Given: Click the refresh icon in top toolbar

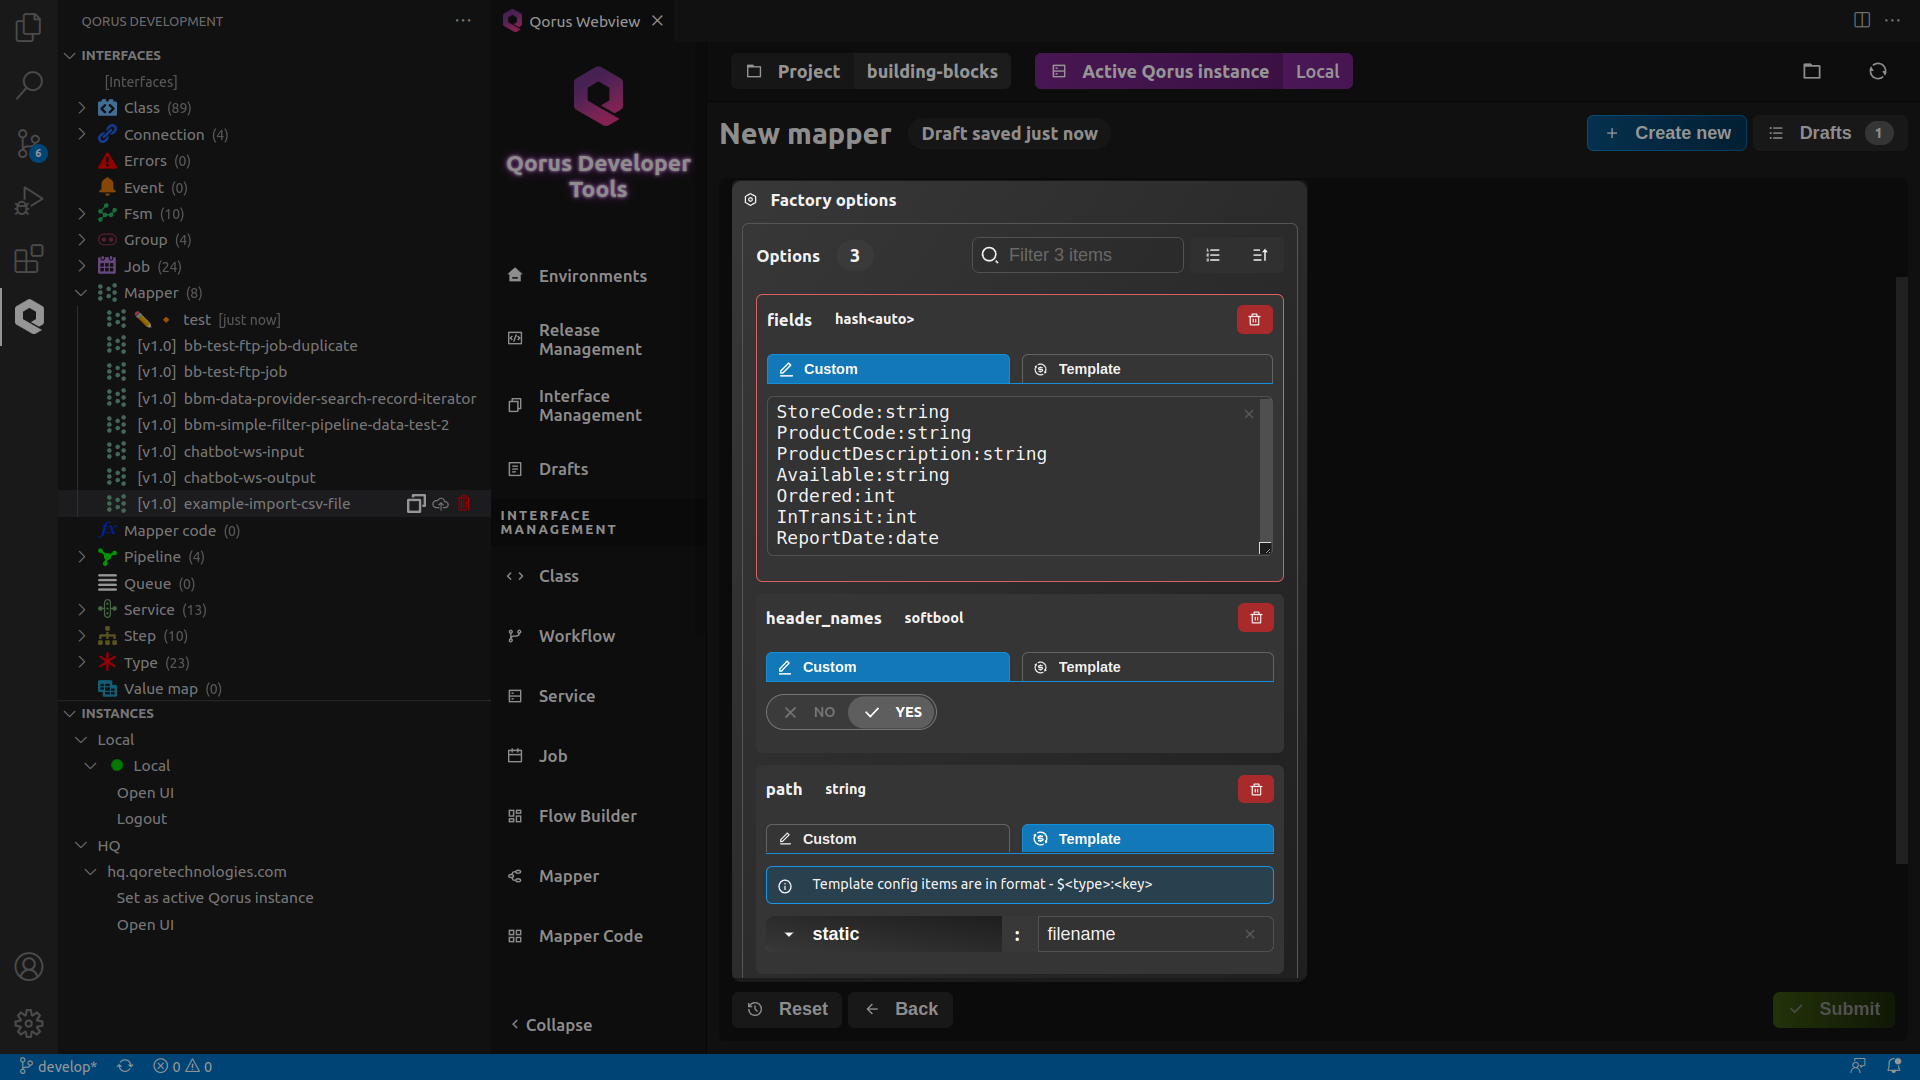Looking at the screenshot, I should point(1878,71).
